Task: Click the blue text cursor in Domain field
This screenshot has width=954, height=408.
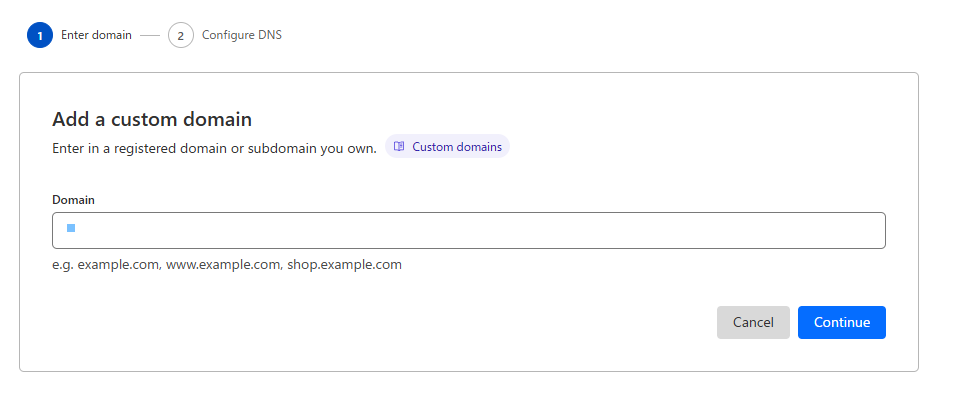Action: 71,228
